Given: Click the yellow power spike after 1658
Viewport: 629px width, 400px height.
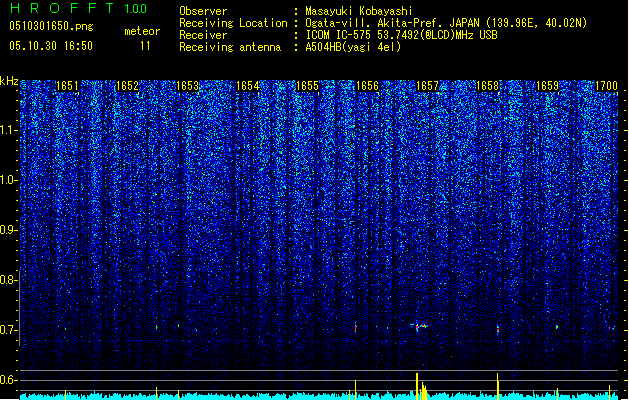Looking at the screenshot, I should point(497,386).
